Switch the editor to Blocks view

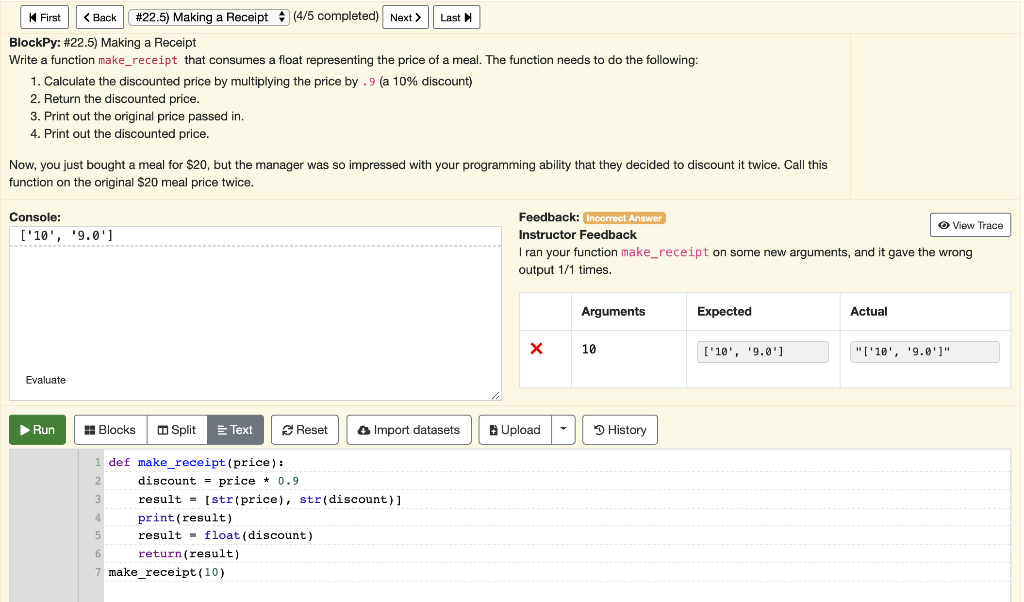pyautogui.click(x=110, y=430)
